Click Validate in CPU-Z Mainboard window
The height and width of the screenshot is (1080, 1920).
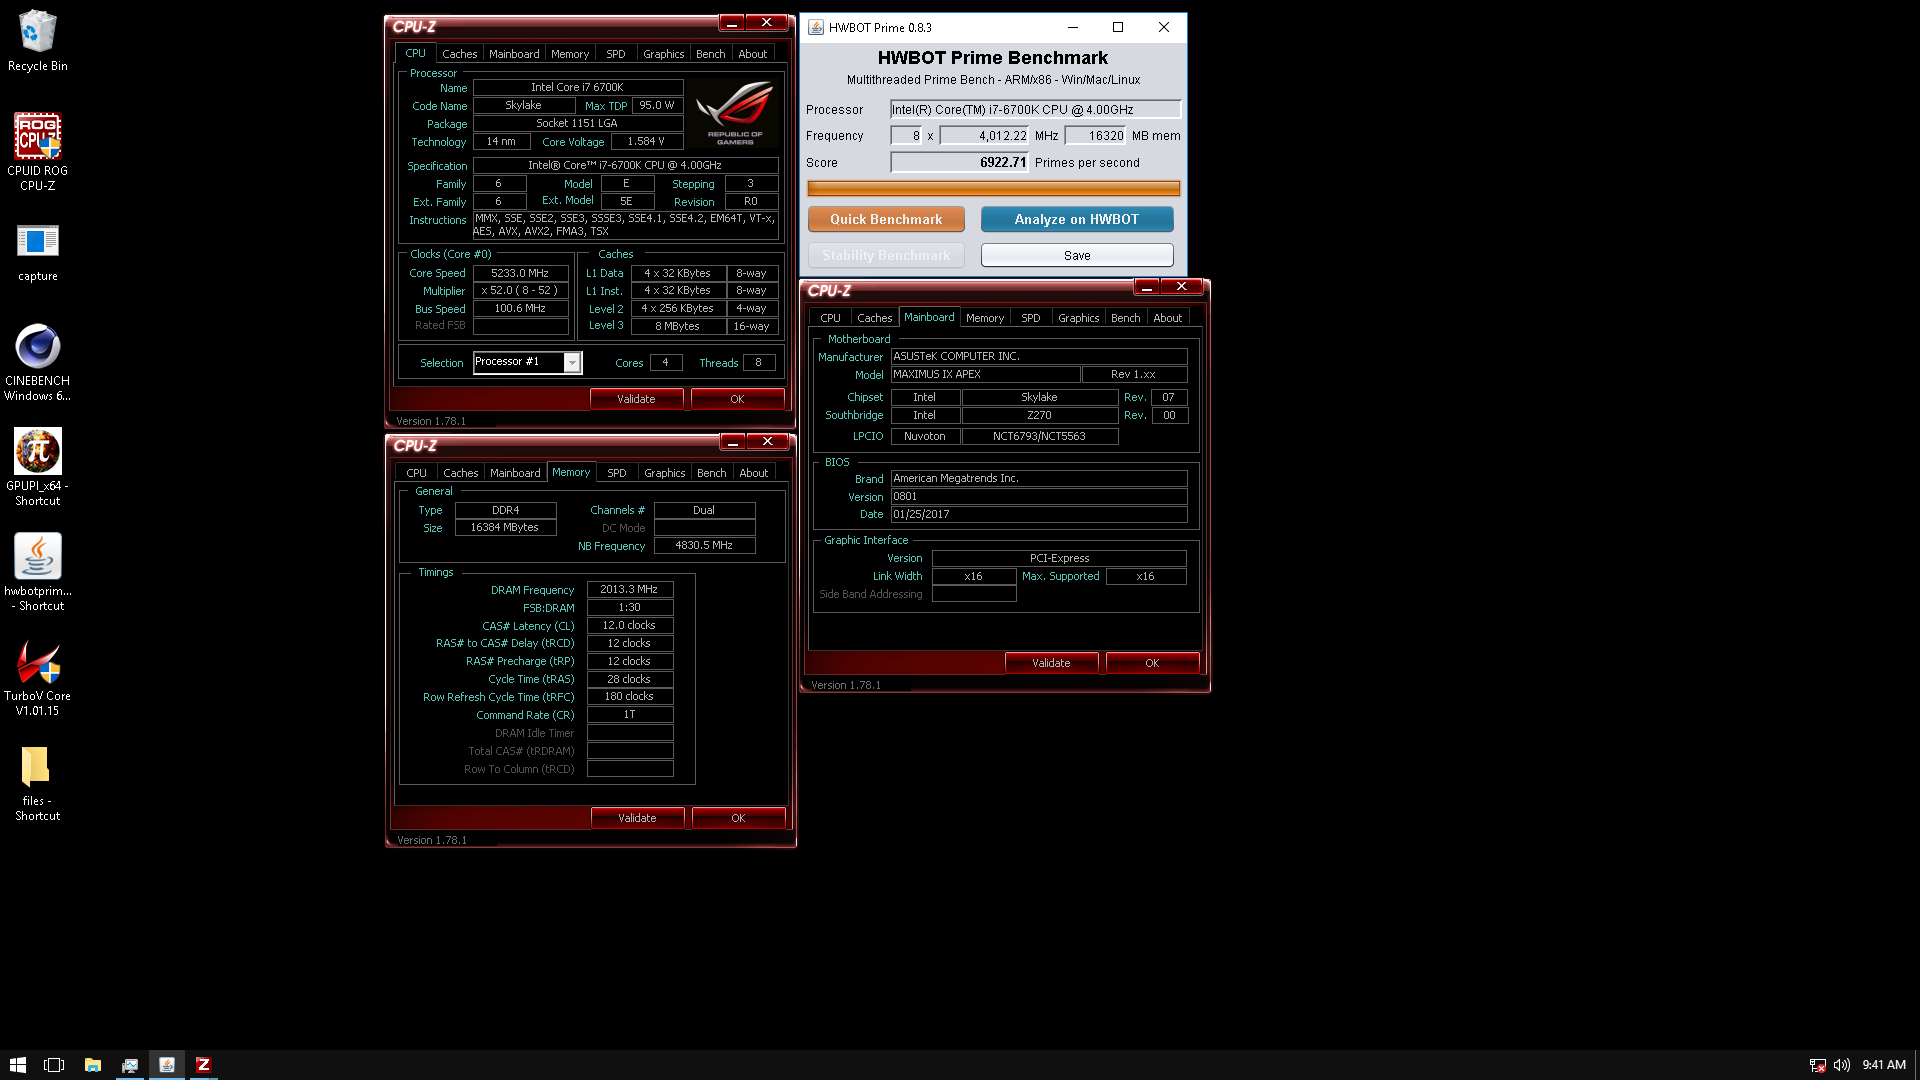1051,663
